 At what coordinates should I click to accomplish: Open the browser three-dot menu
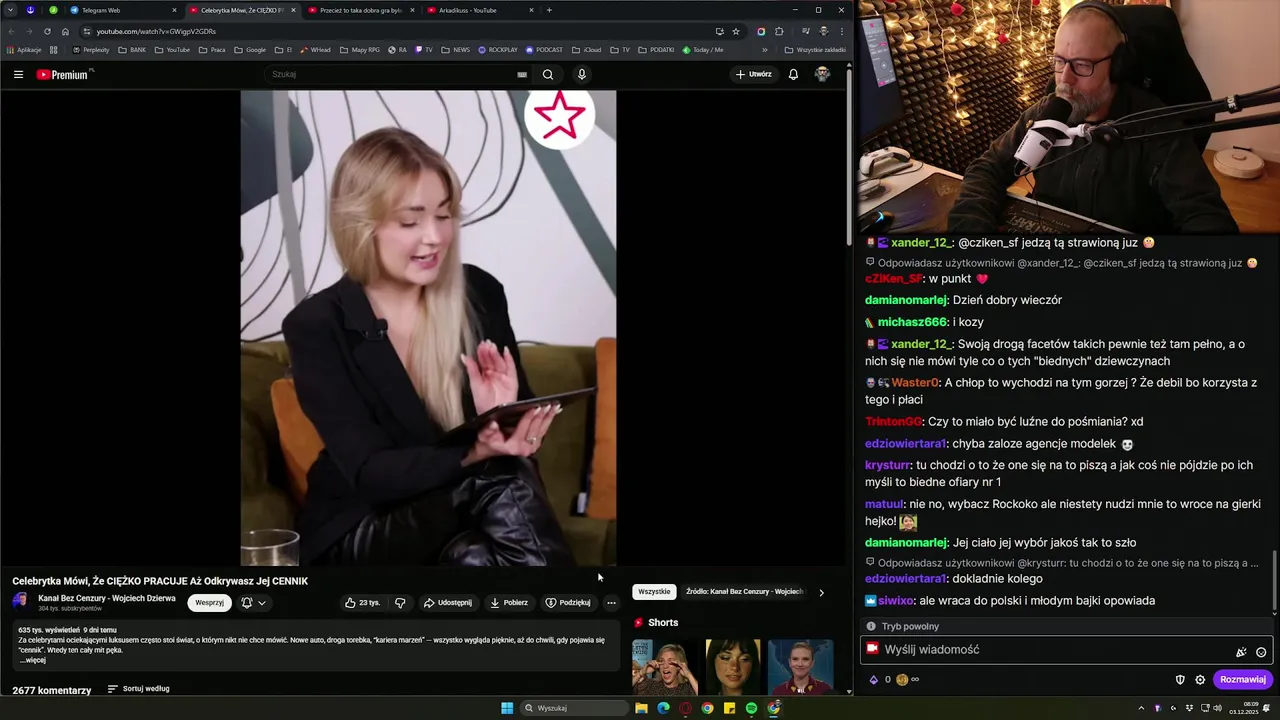tap(841, 31)
